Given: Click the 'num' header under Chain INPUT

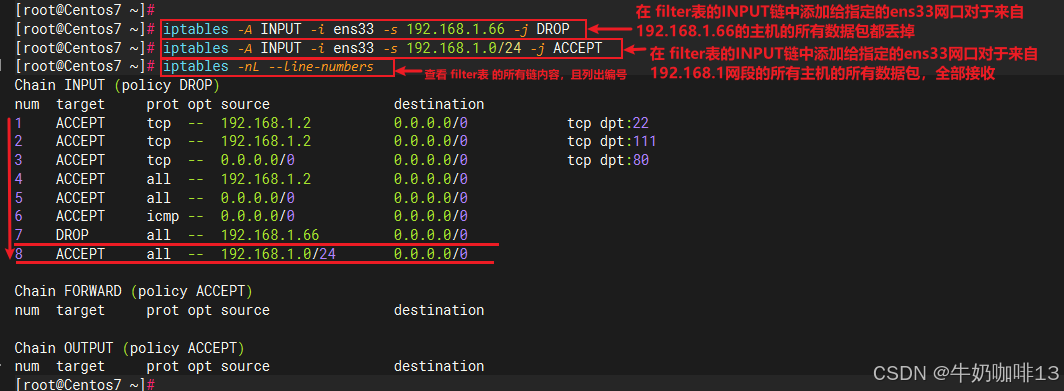Looking at the screenshot, I should pyautogui.click(x=26, y=104).
